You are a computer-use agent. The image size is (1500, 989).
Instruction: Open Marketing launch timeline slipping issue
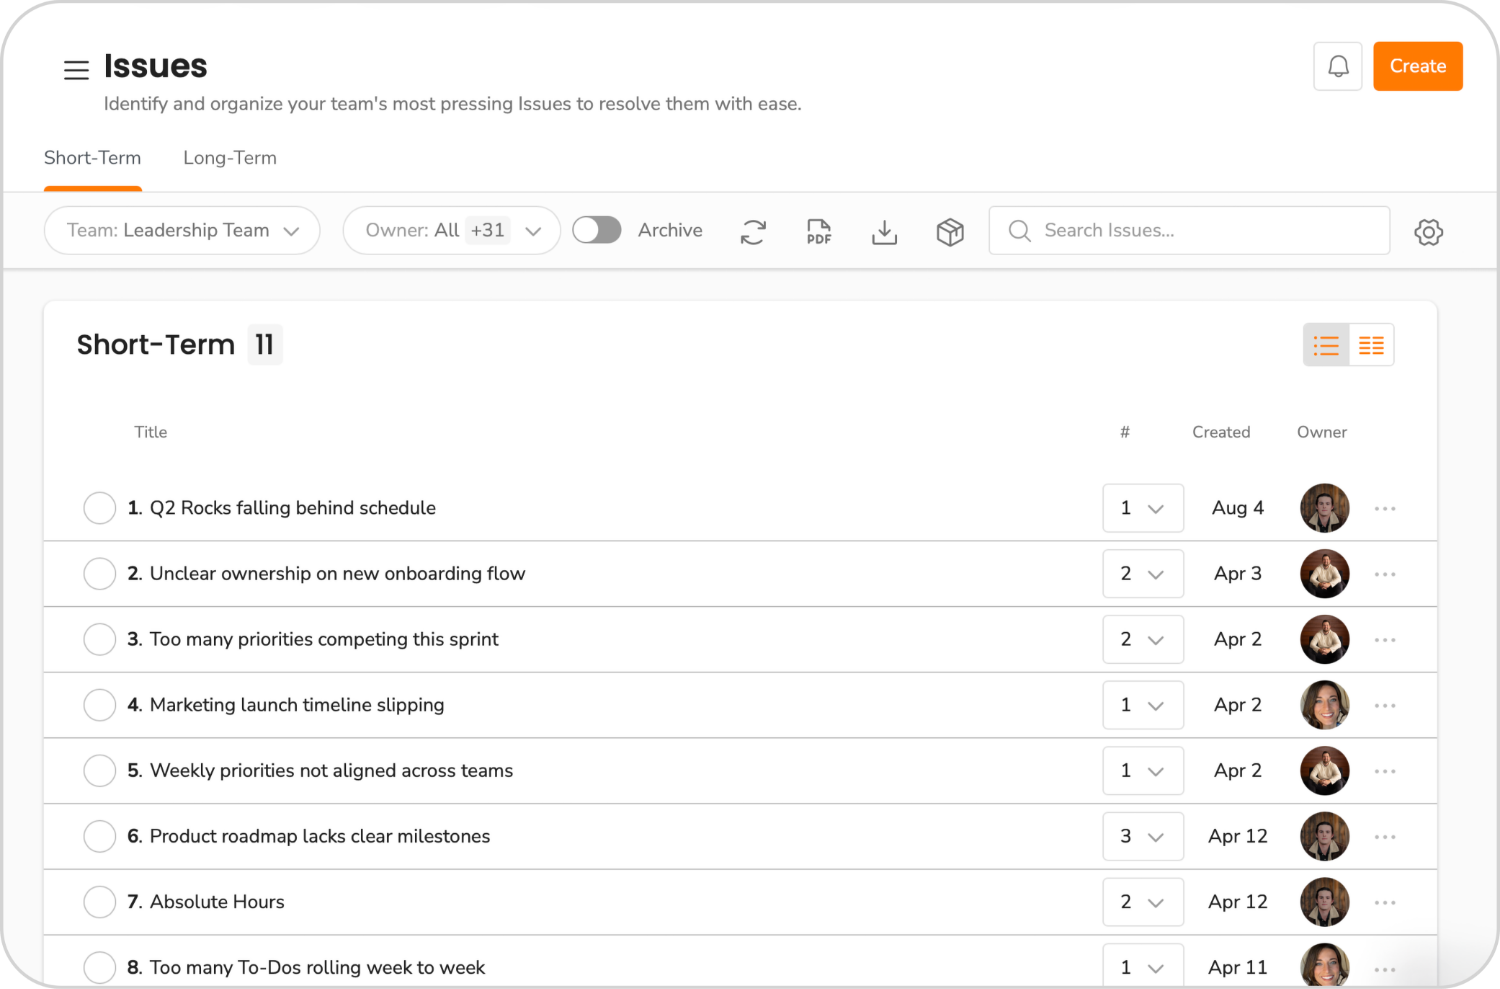tap(297, 705)
